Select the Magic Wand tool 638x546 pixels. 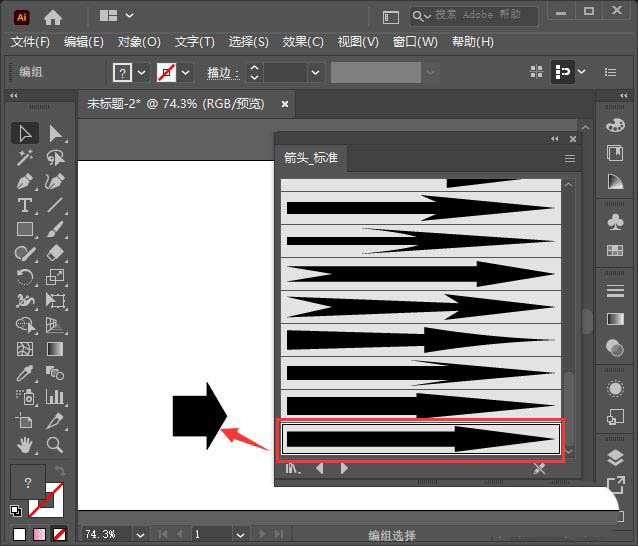(25, 157)
